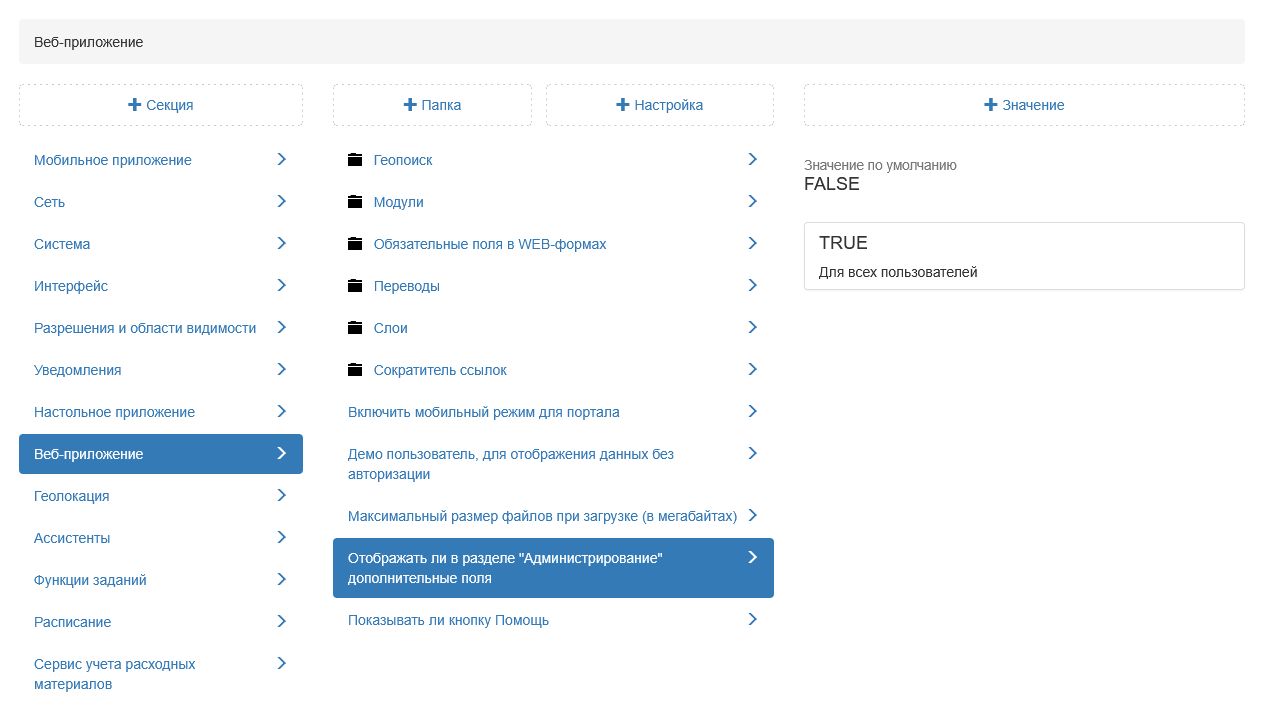Click the folder icon next to Сократитель ссылок
Image resolution: width=1264 pixels, height=726 pixels.
(x=355, y=370)
